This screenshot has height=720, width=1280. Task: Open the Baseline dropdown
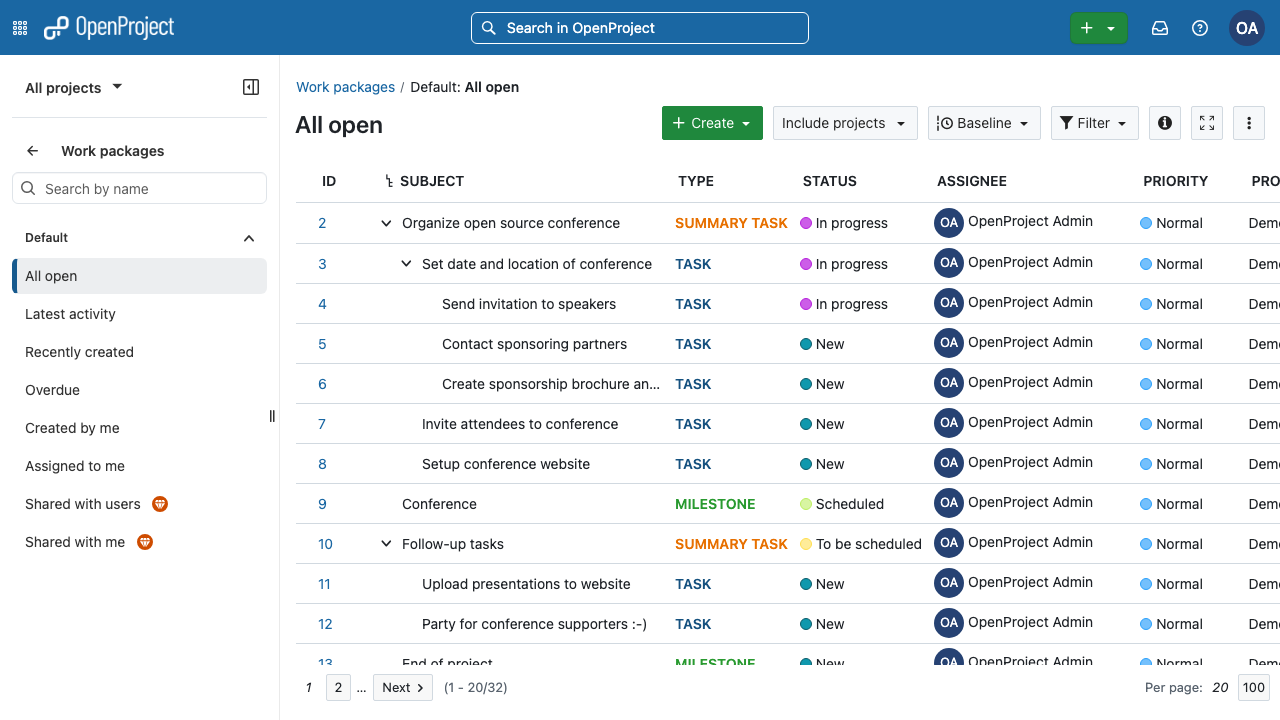pos(985,123)
